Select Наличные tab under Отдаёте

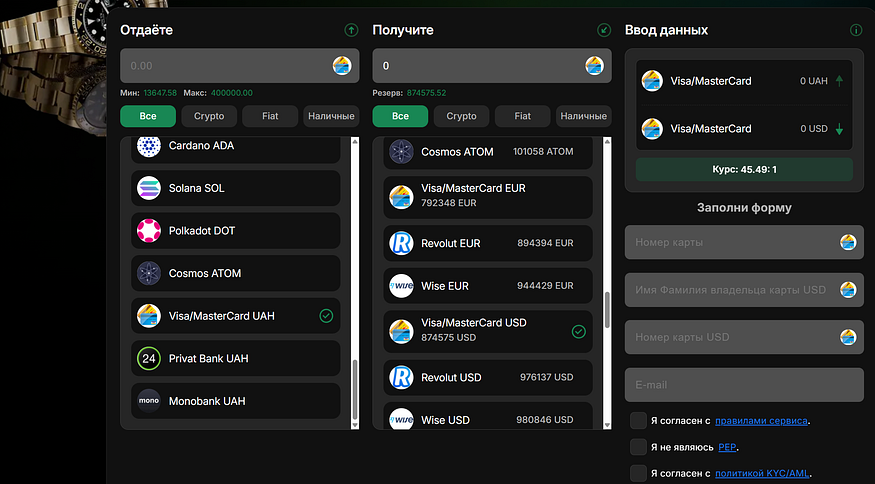point(331,116)
